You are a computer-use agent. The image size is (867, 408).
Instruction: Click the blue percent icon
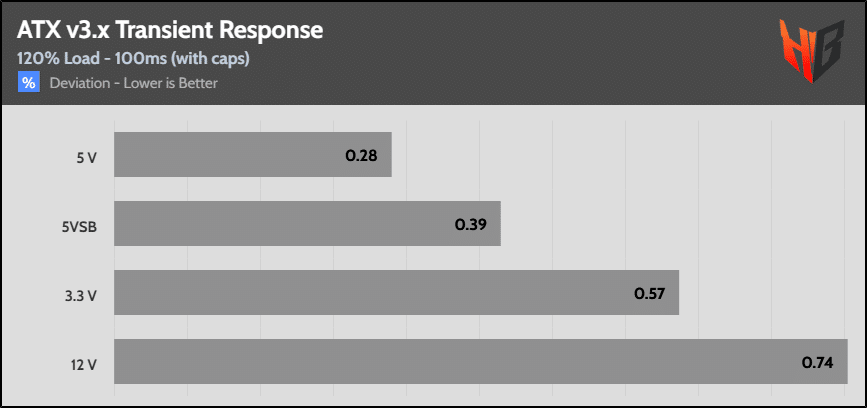29,82
